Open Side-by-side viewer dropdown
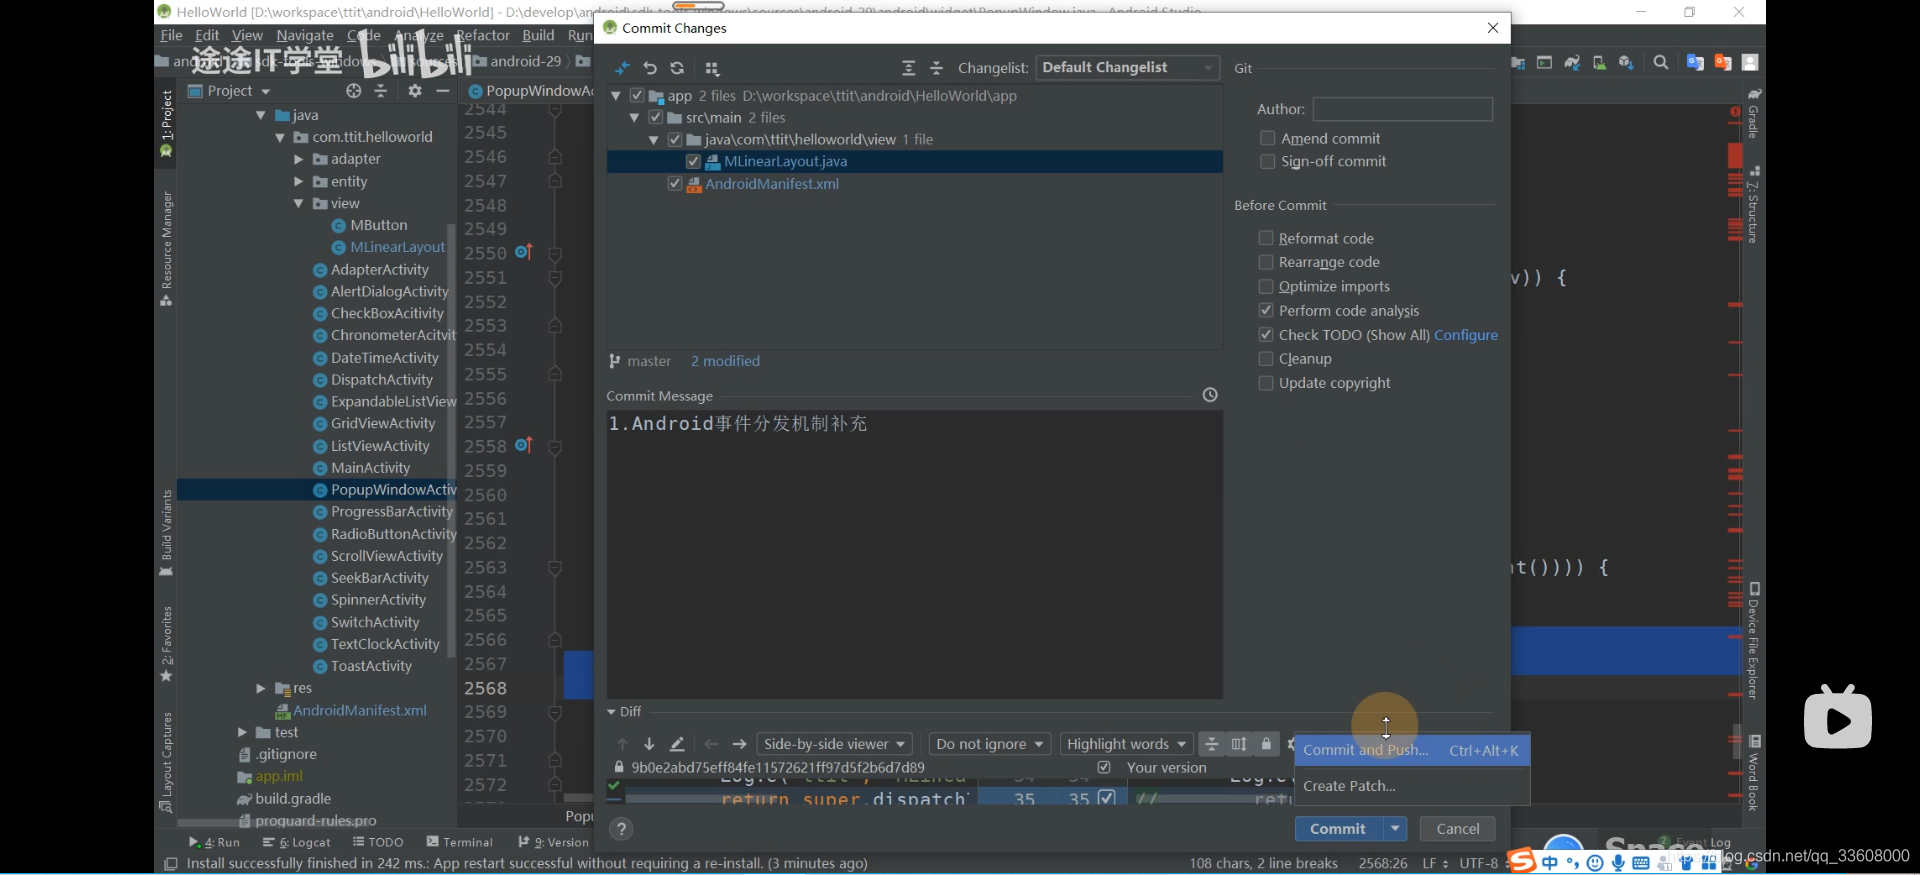 [834, 744]
